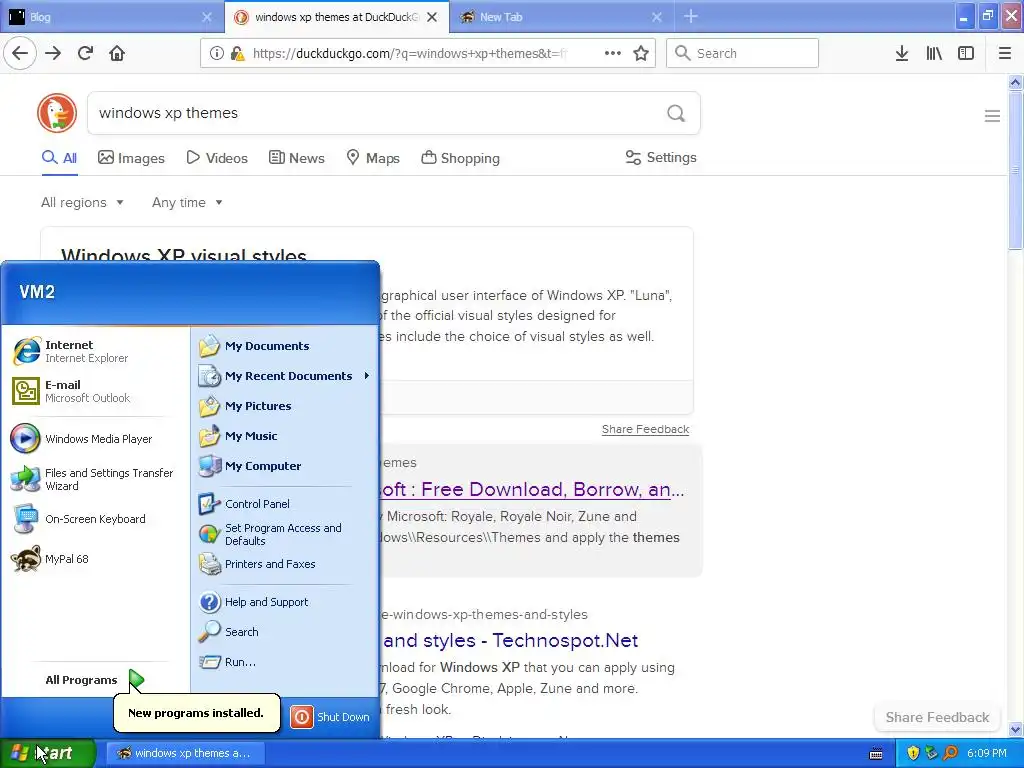This screenshot has width=1024, height=768.
Task: Open browser hamburger menu
Action: (1004, 53)
